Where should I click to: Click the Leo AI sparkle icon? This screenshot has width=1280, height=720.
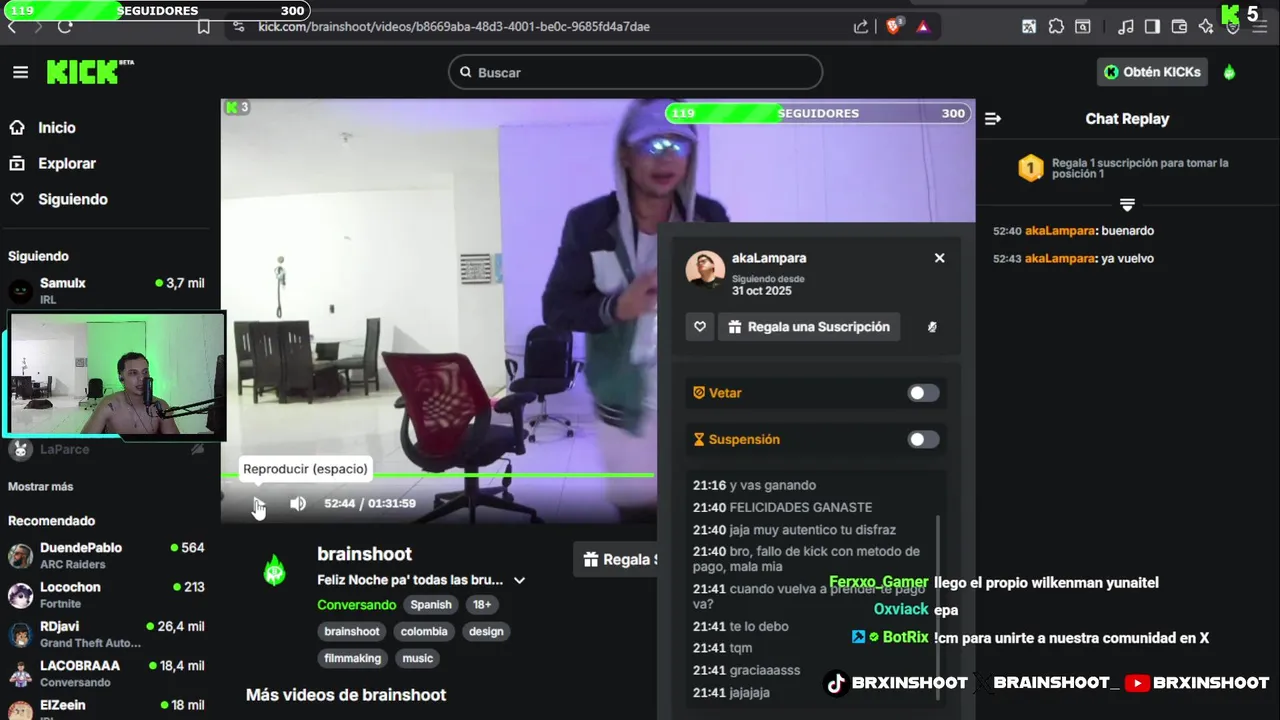(x=1206, y=27)
